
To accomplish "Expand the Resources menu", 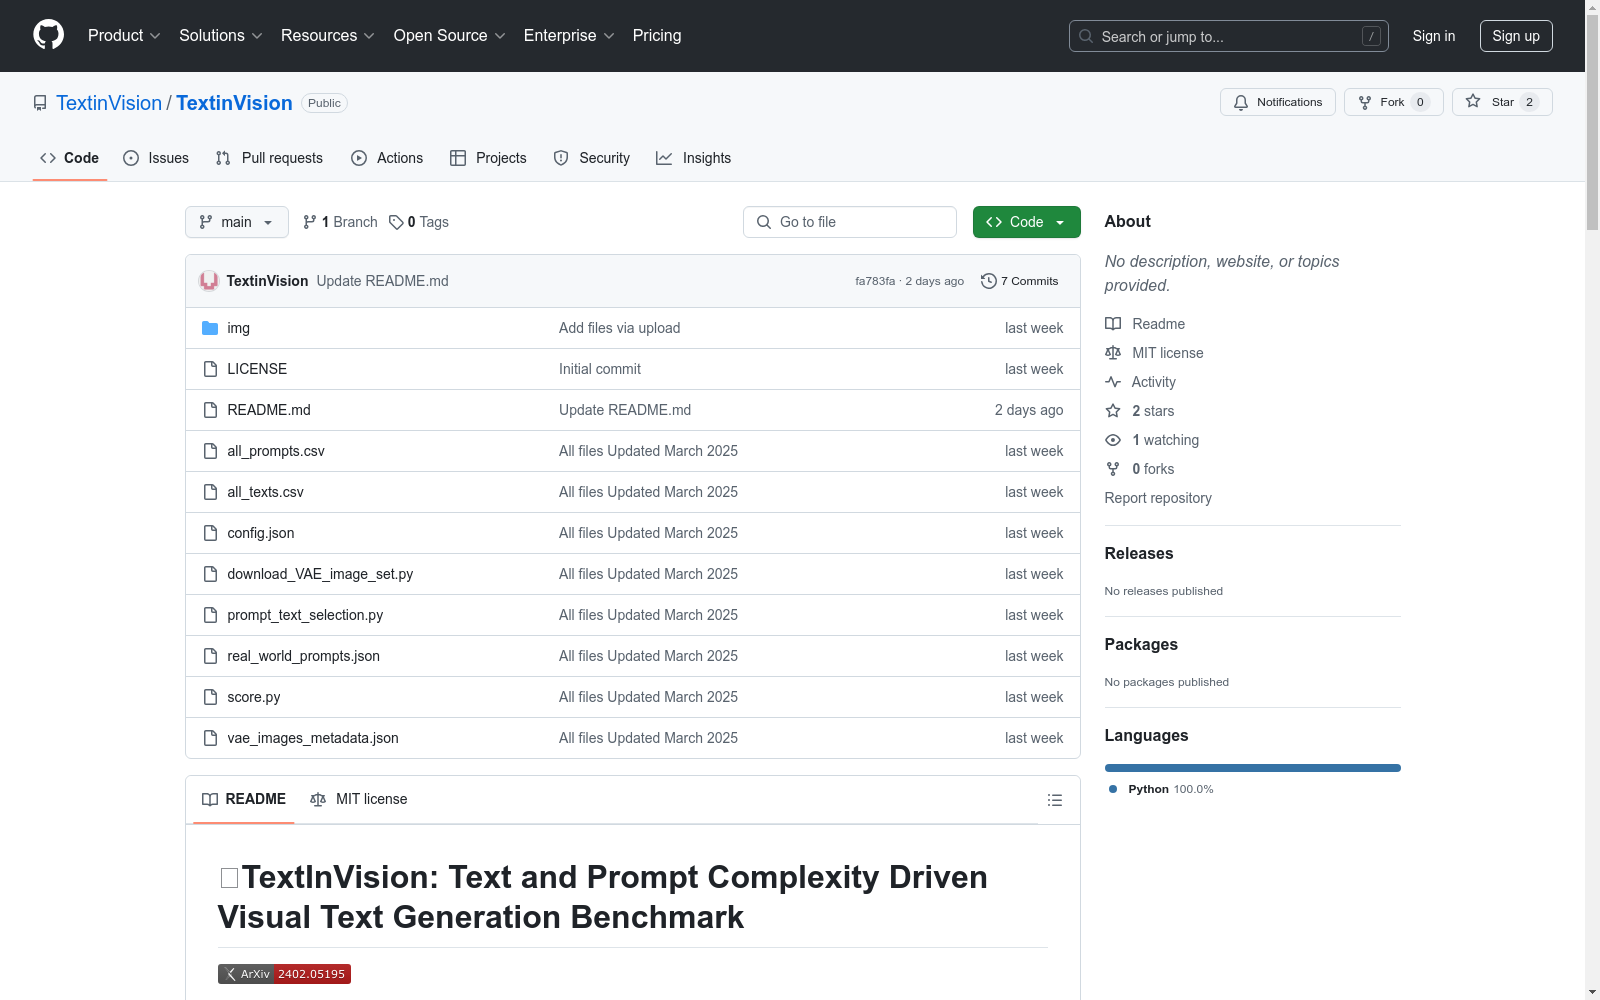I will 328,36.
